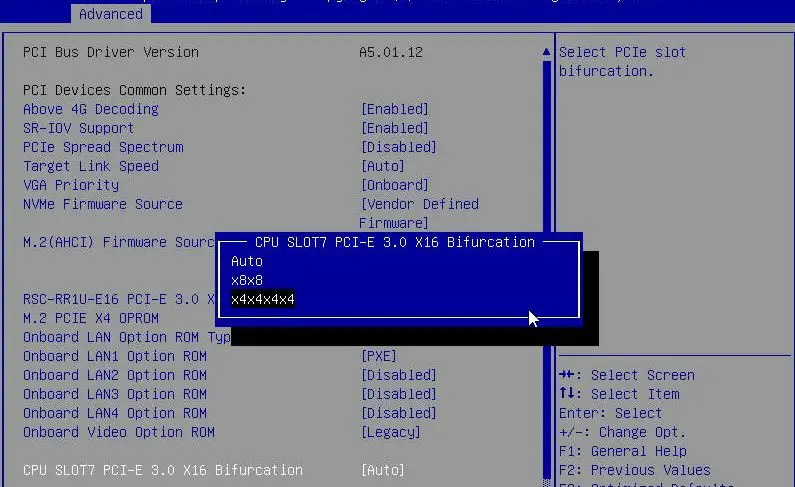Open Target Link Speed Auto dropdown
This screenshot has width=795, height=487.
click(x=382, y=166)
